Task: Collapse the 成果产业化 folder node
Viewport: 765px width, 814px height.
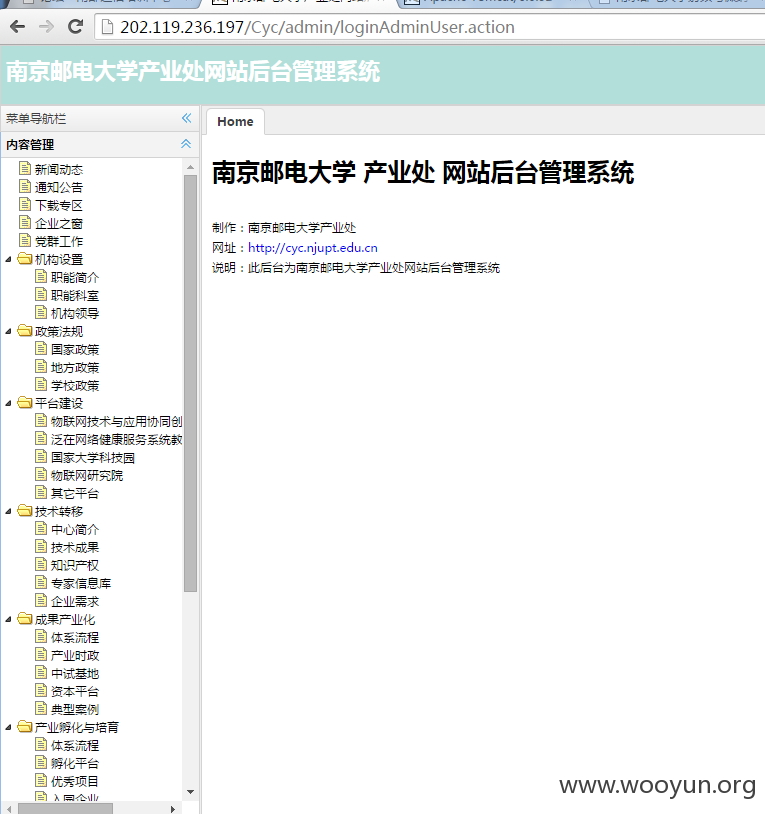Action: pyautogui.click(x=8, y=619)
